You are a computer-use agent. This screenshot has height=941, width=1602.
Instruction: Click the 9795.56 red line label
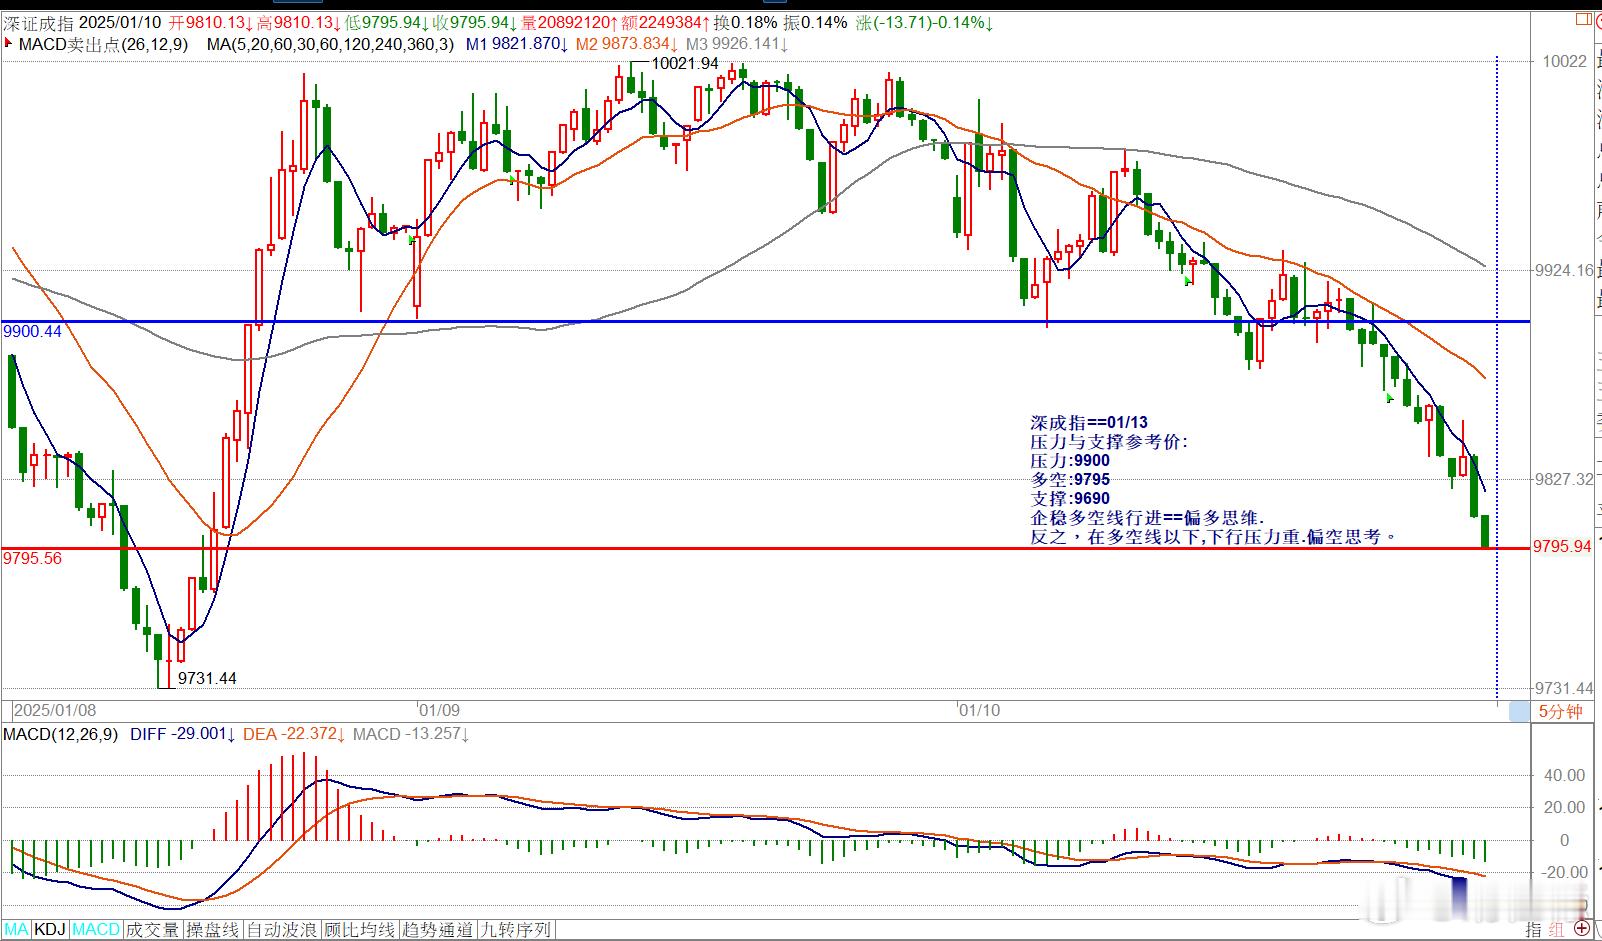(x=32, y=558)
